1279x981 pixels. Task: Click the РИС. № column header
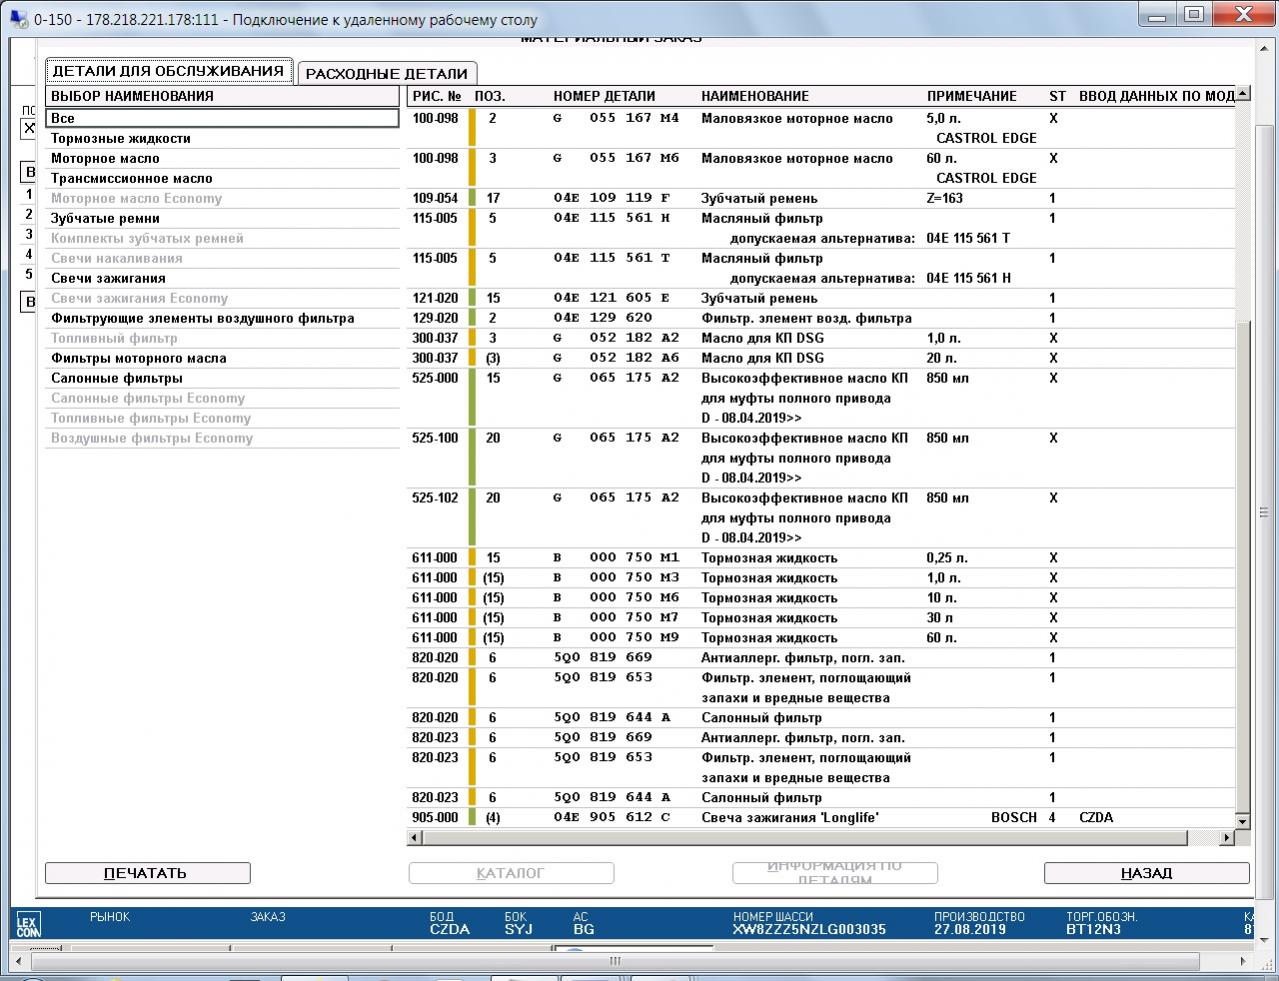click(437, 97)
